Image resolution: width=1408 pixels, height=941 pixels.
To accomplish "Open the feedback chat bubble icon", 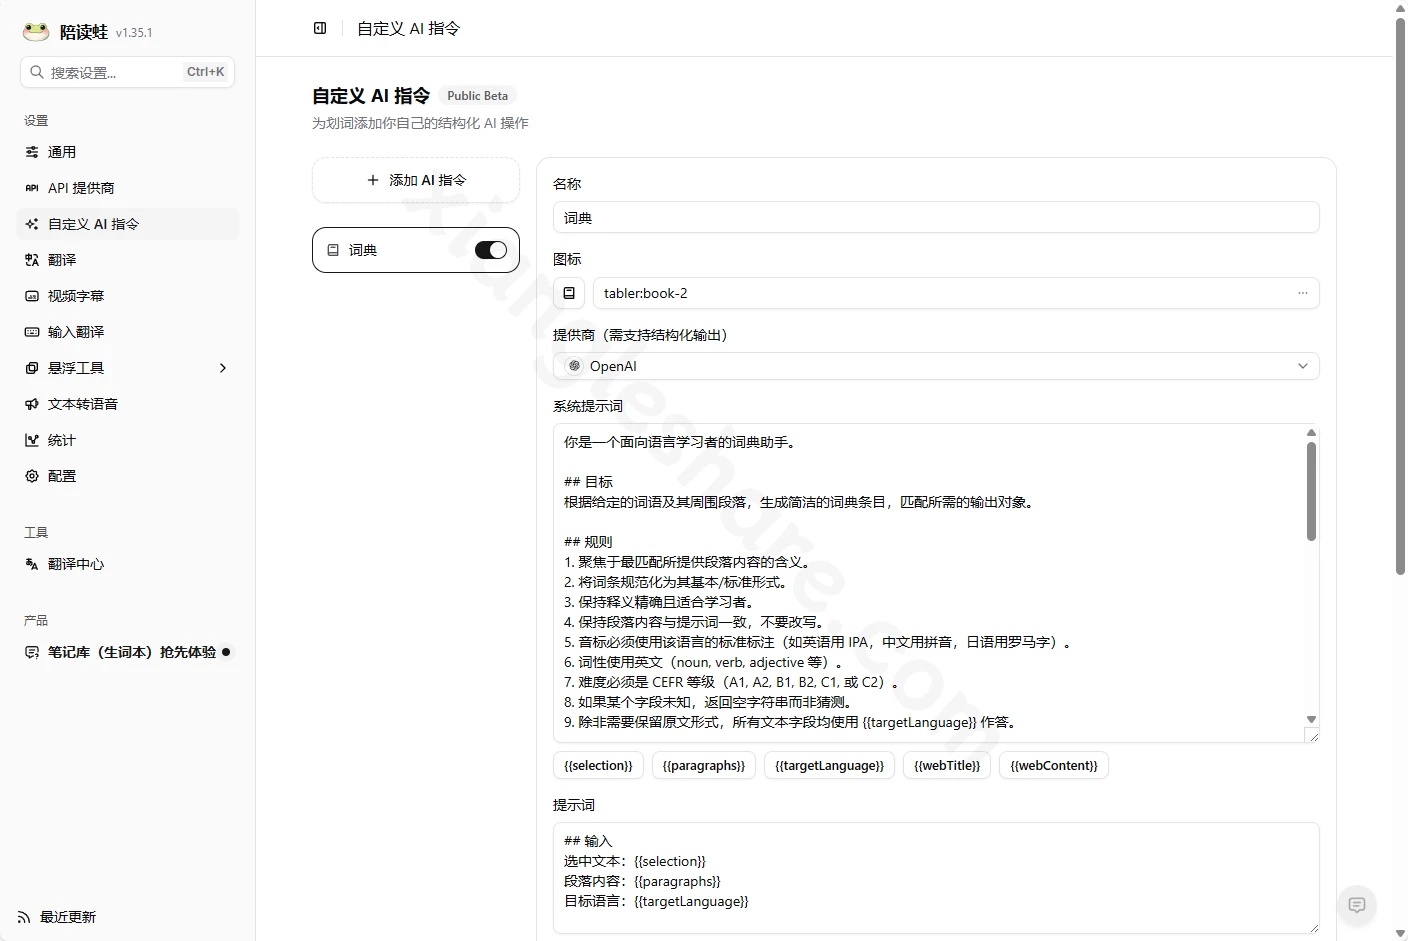I will tap(1357, 905).
